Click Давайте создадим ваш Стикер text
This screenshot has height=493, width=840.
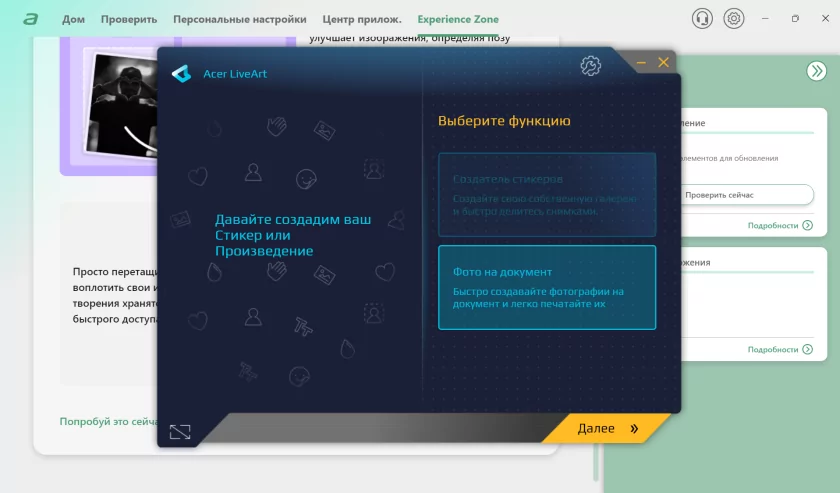(293, 235)
